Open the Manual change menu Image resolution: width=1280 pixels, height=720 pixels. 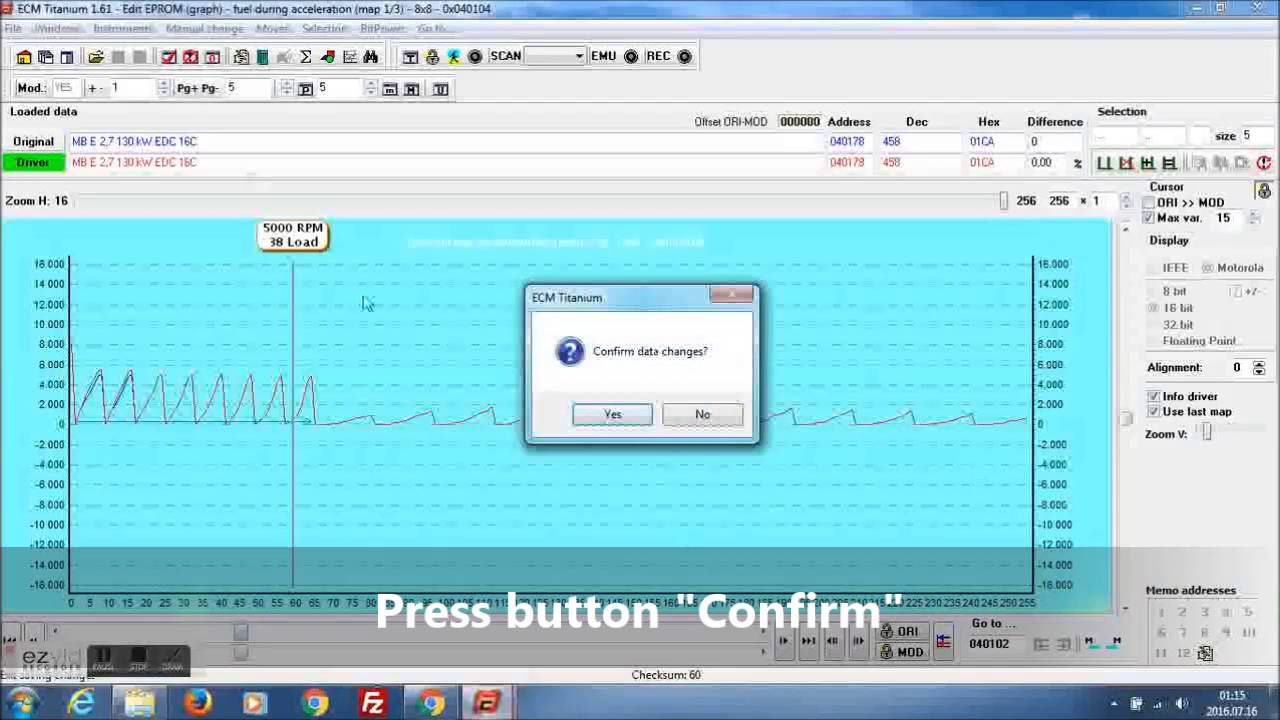click(204, 28)
